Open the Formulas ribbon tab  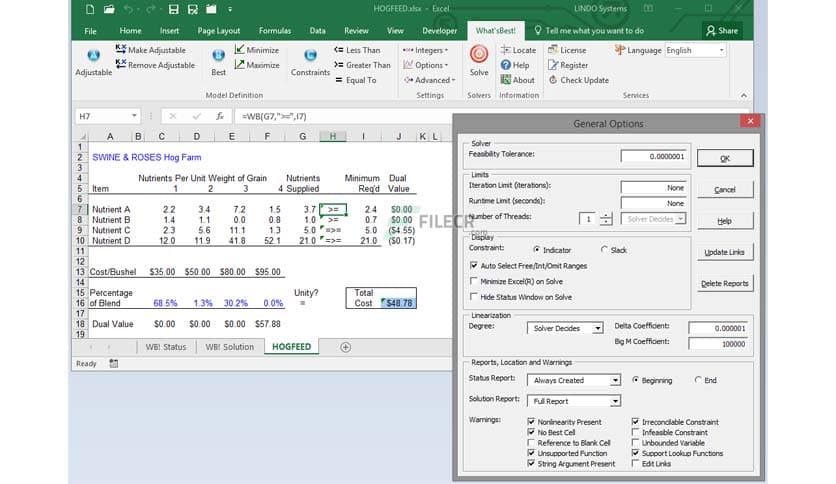(x=274, y=31)
